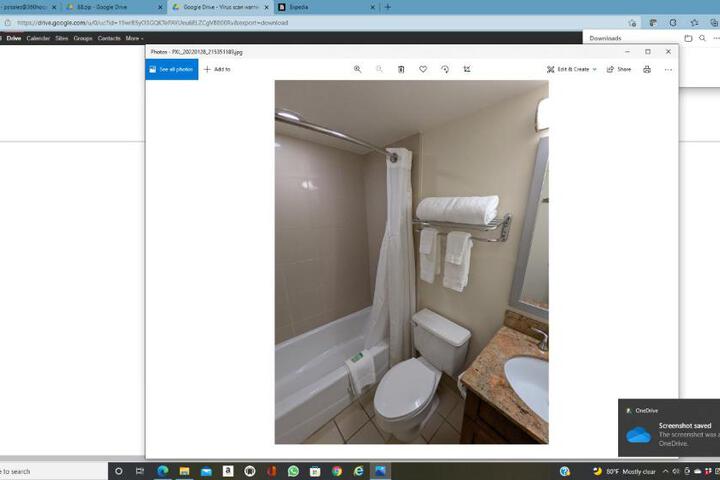
Task: Open Calendar from Google bar
Action: click(x=38, y=38)
